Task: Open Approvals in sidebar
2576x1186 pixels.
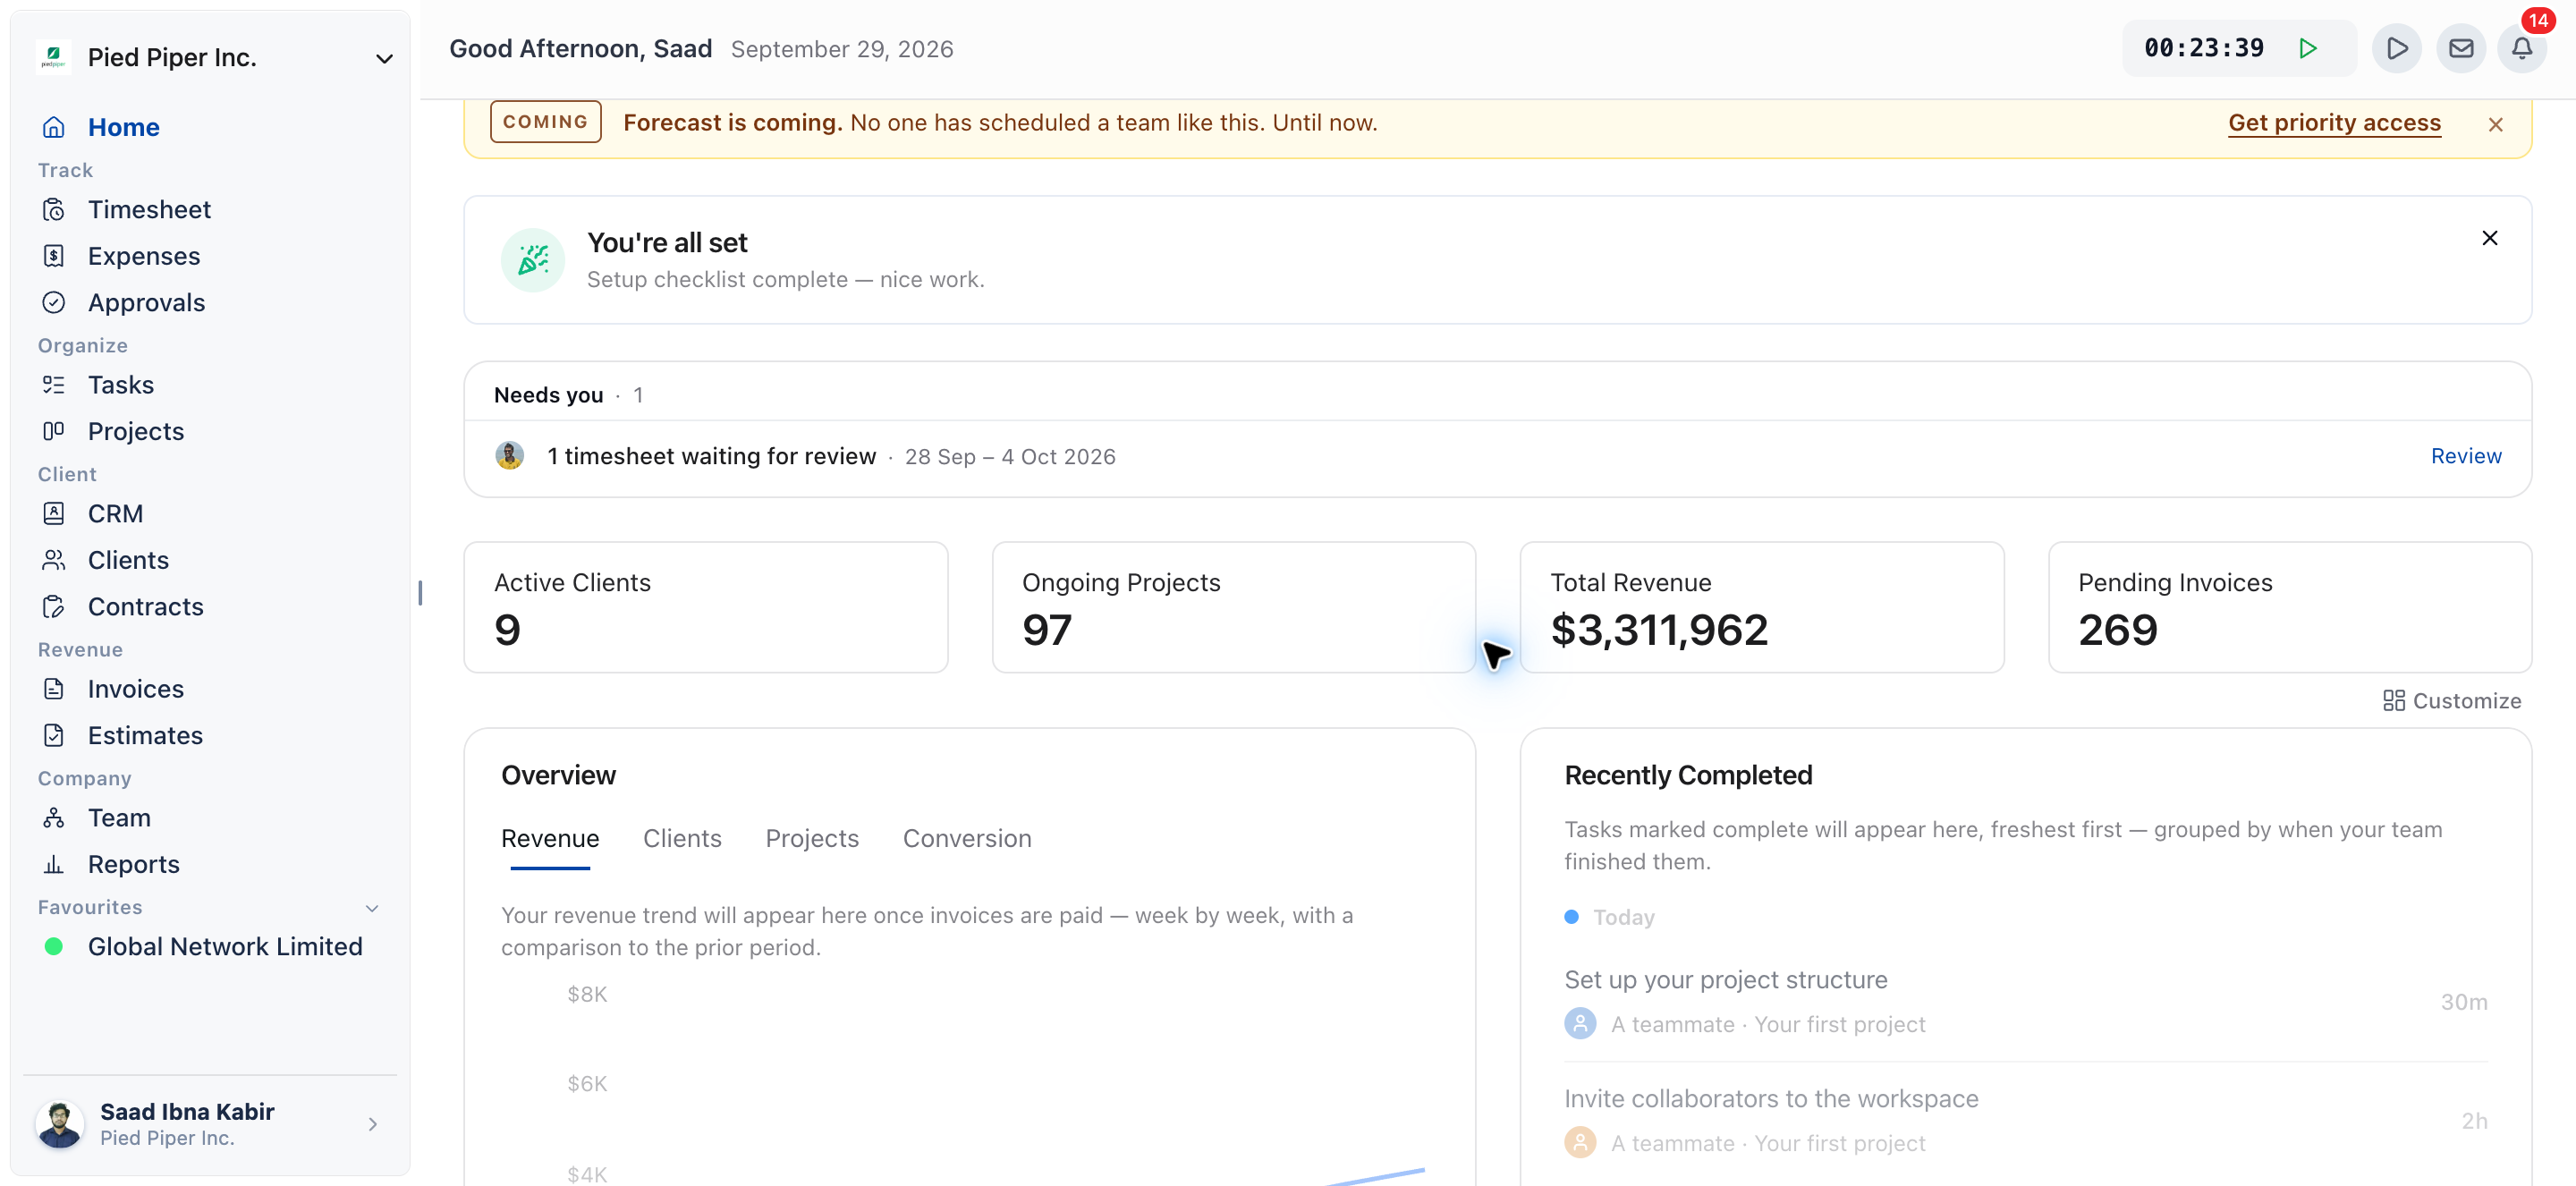Action: coord(146,302)
